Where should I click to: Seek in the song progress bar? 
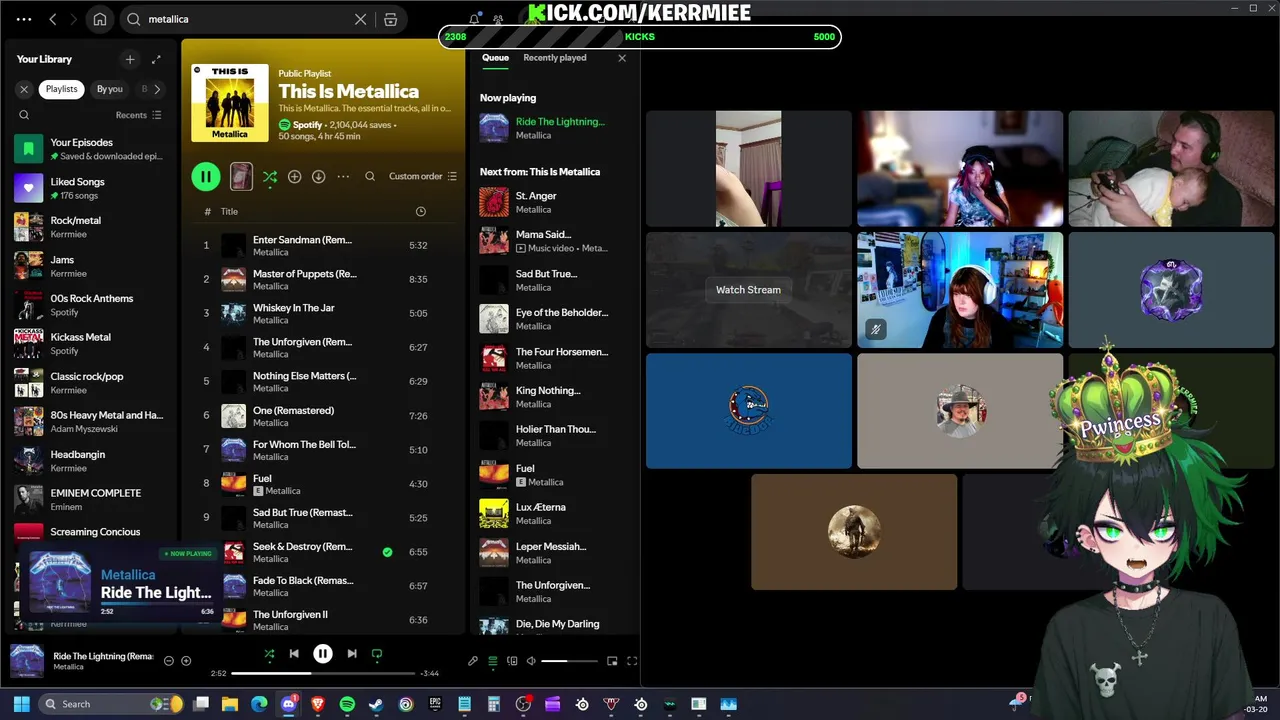(323, 673)
